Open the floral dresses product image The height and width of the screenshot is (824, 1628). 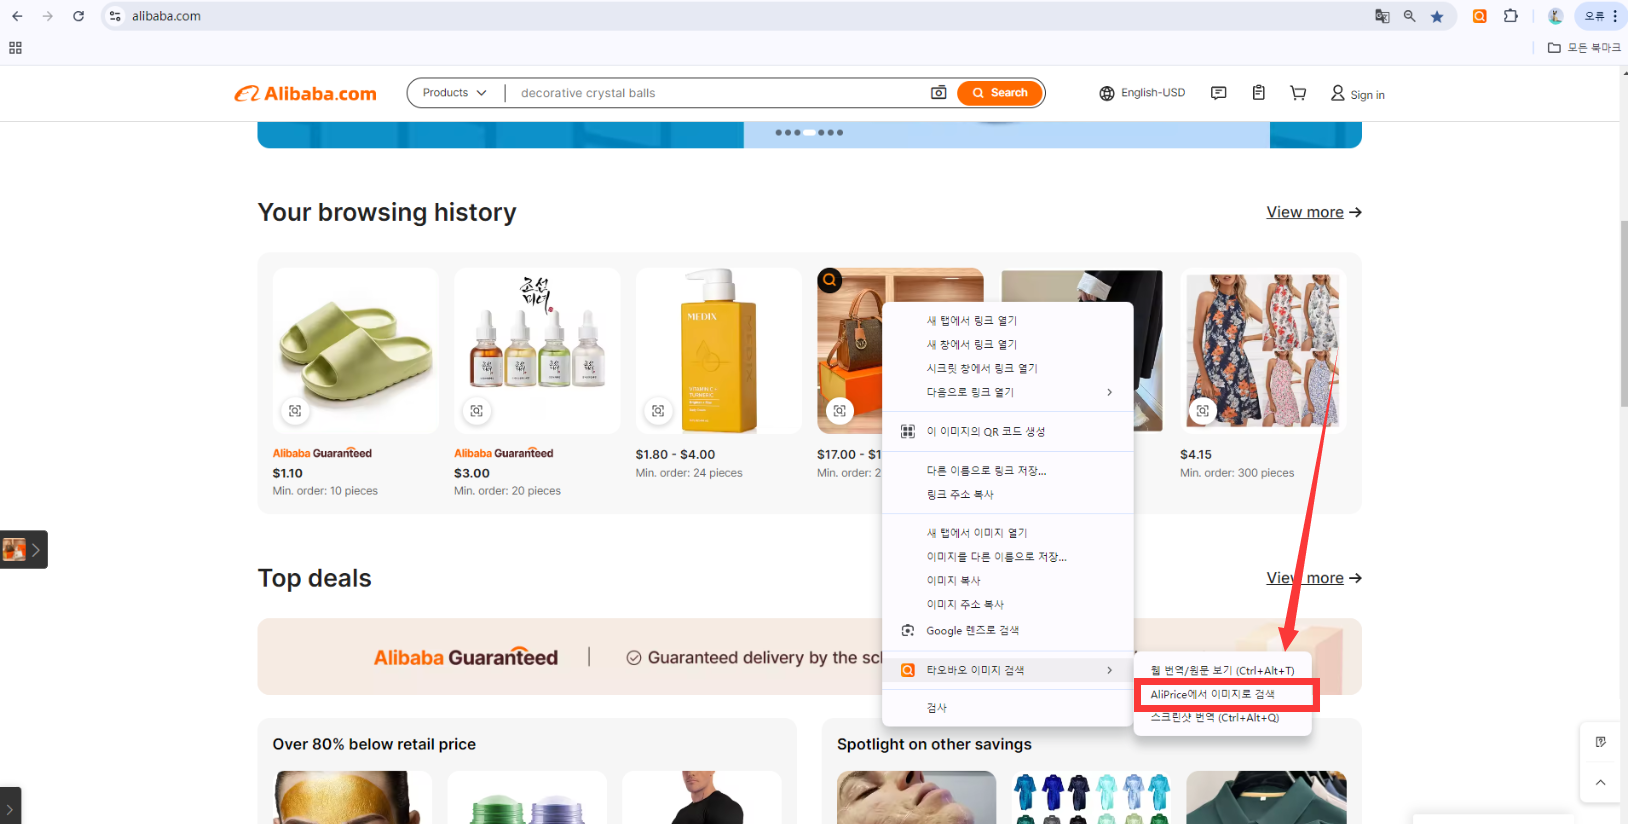pyautogui.click(x=1263, y=350)
